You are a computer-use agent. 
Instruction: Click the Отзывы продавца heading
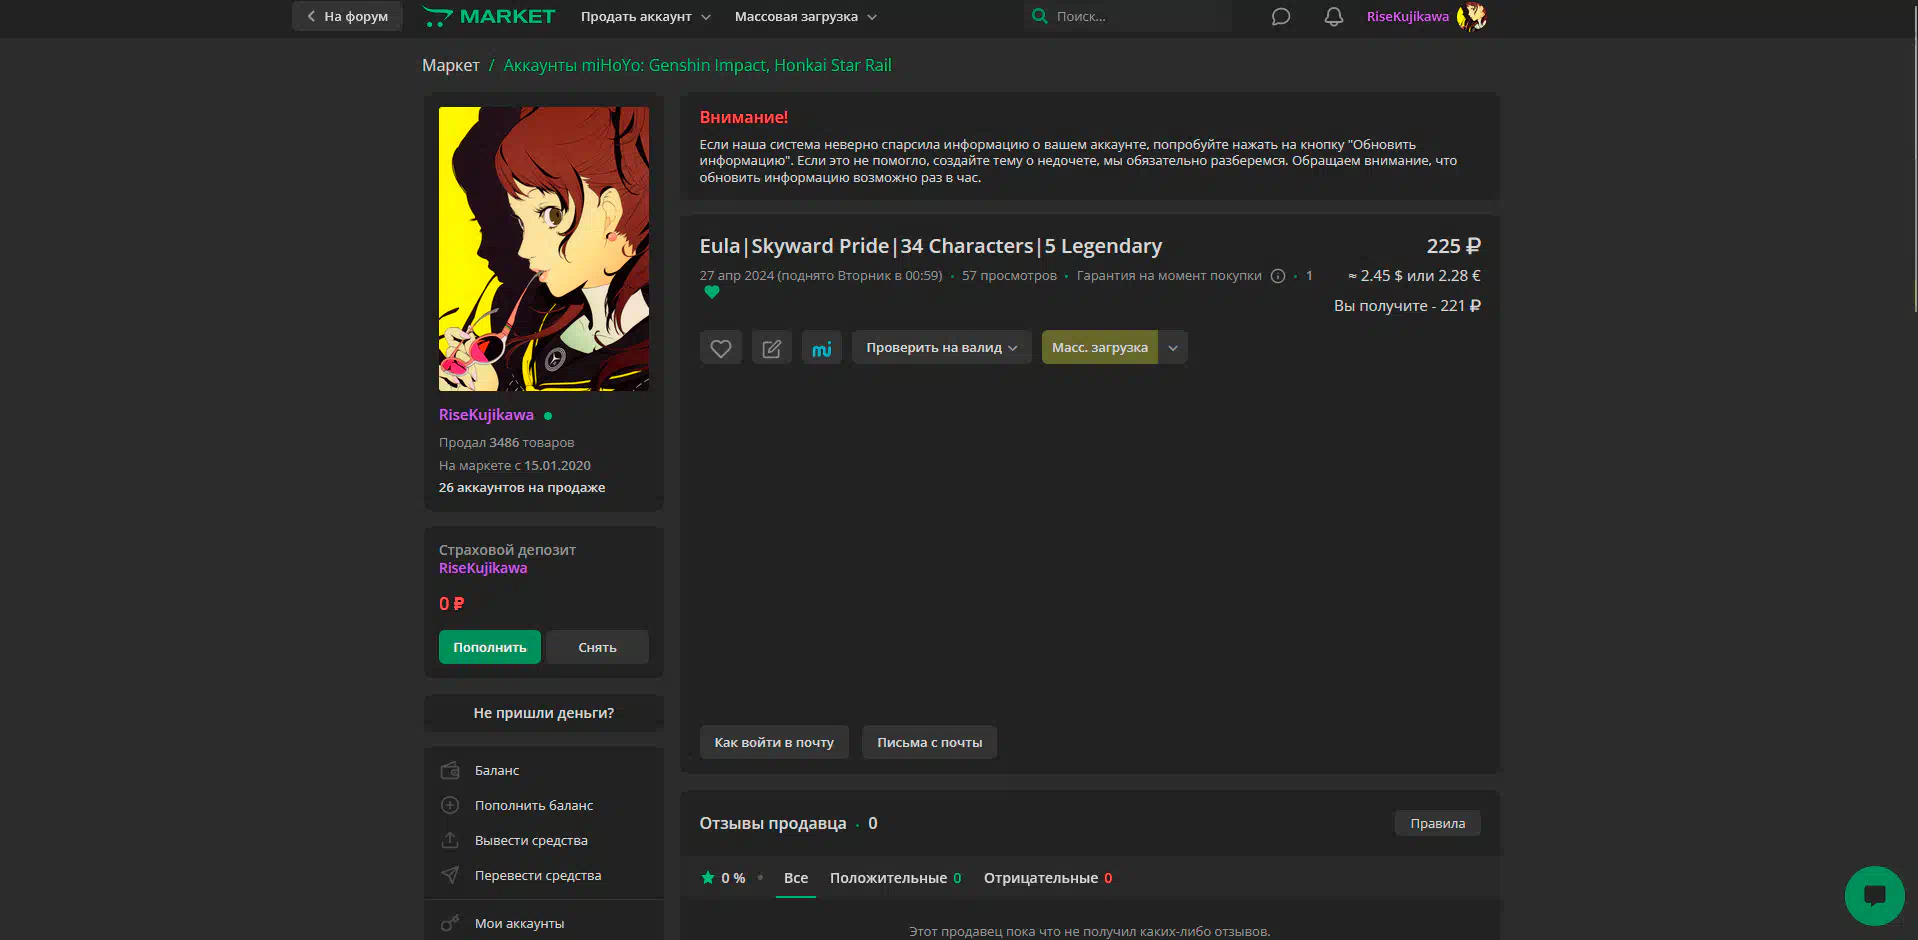[773, 823]
